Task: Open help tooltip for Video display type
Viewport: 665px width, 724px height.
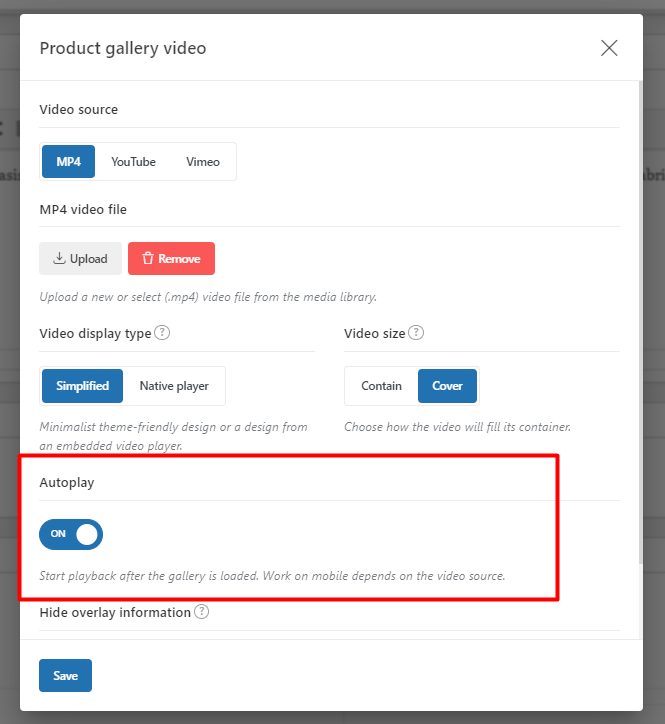Action: point(162,332)
